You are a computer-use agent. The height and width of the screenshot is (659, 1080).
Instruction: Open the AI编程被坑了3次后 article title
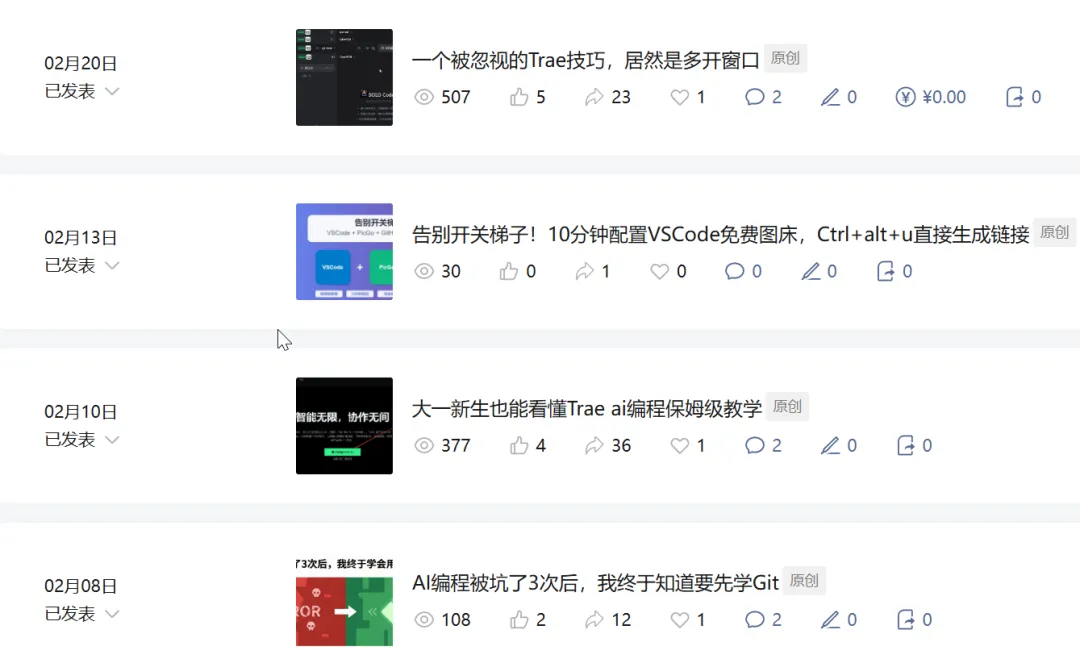tap(595, 583)
